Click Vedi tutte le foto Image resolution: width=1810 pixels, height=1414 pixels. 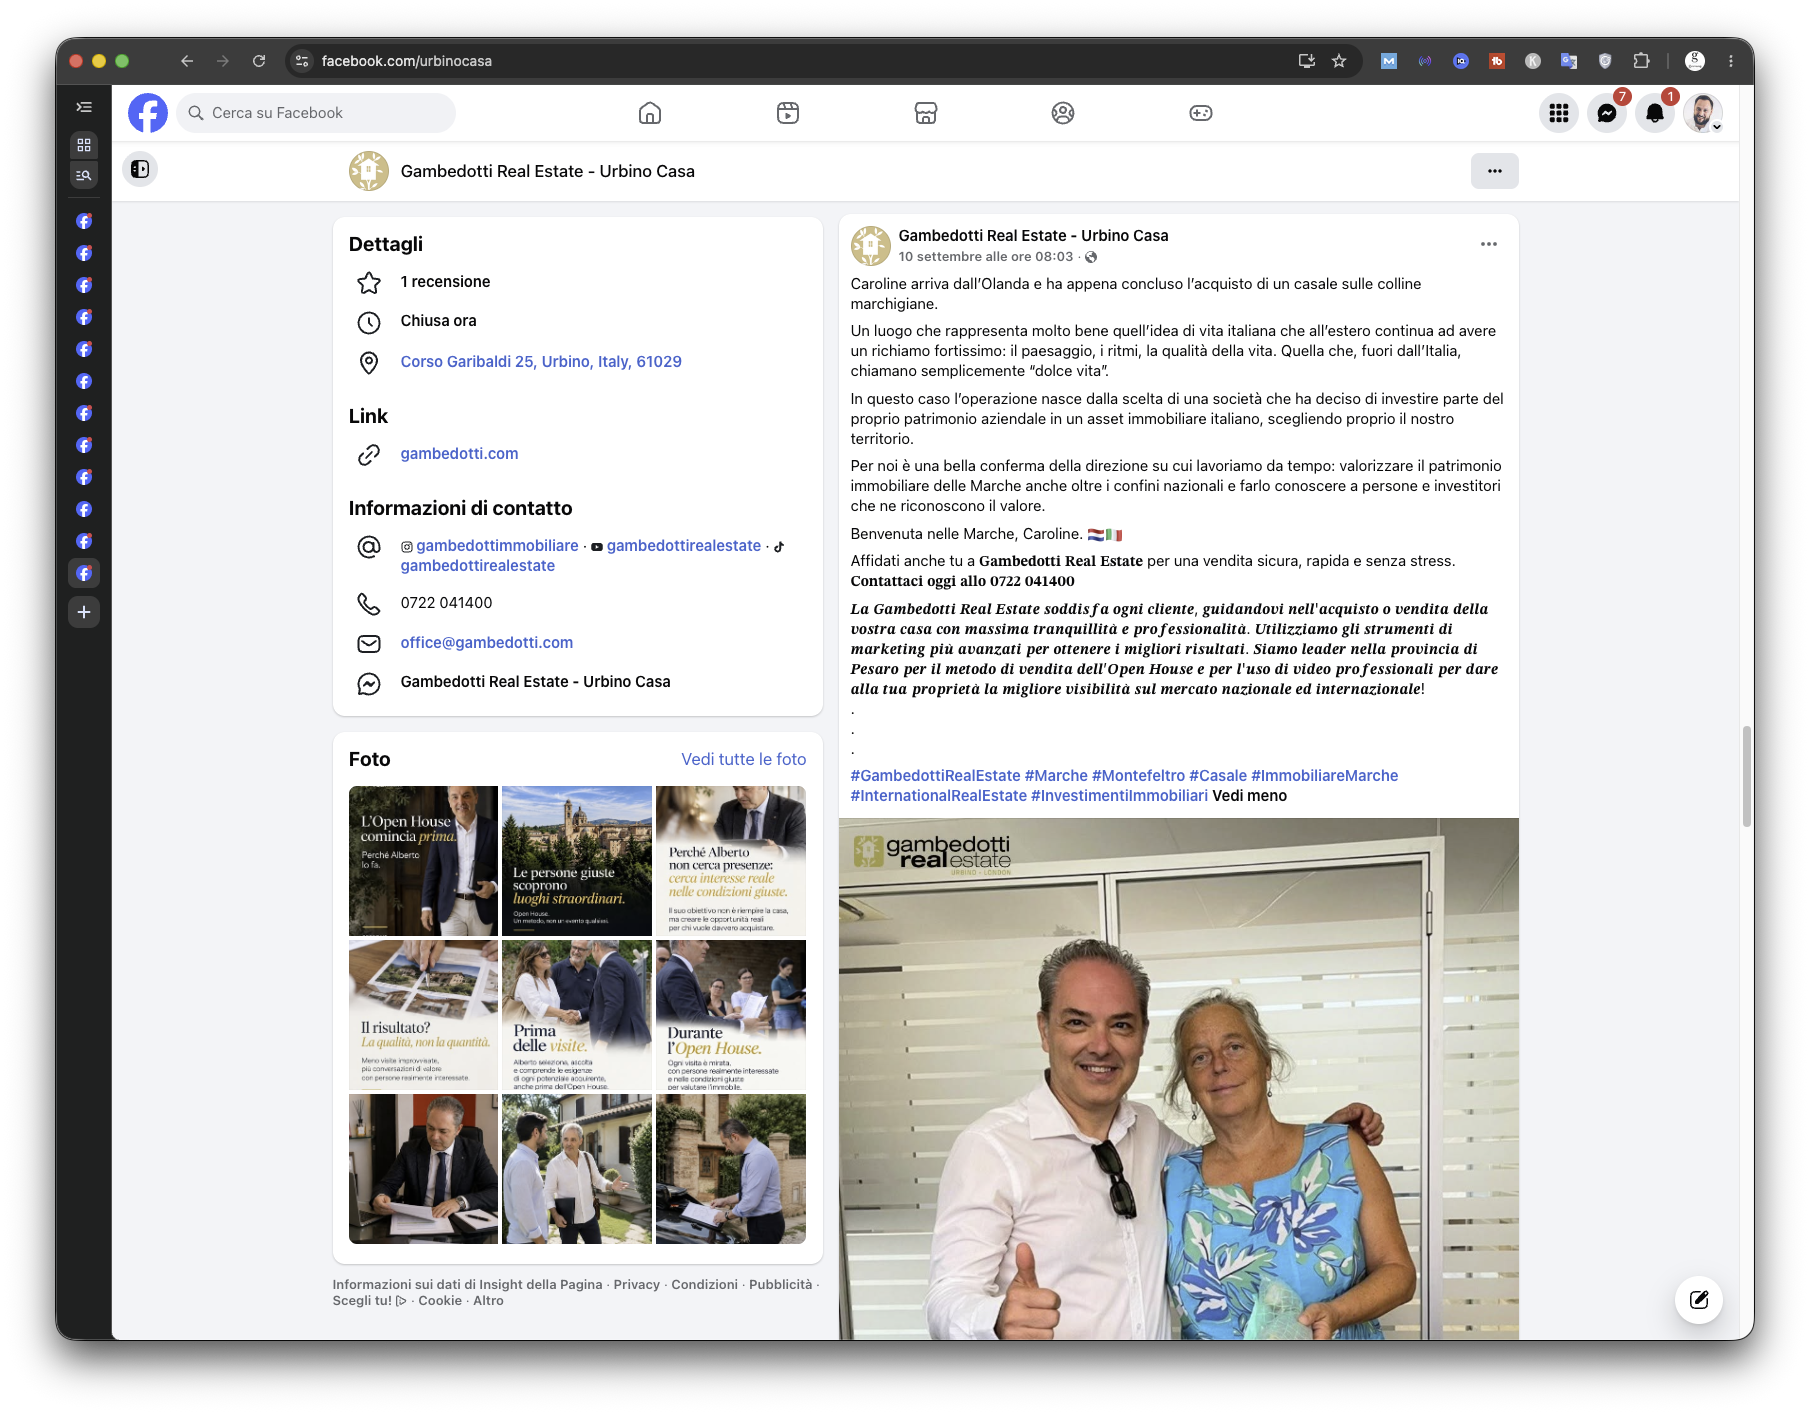743,759
